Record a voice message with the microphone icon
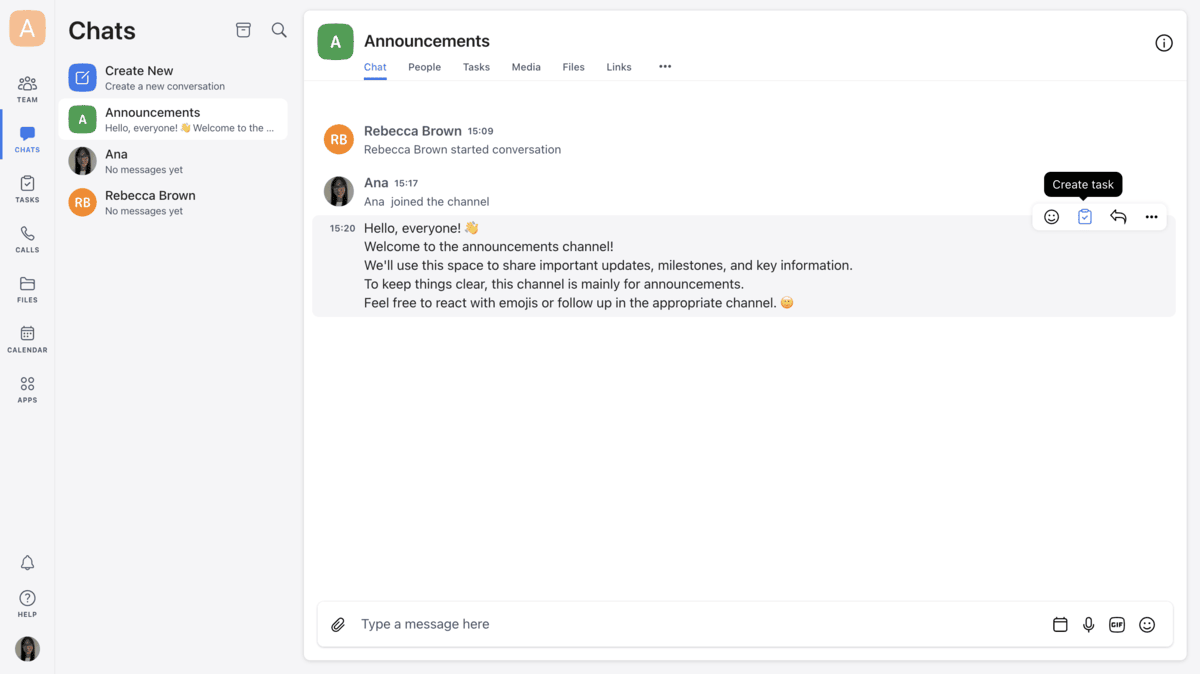The image size is (1200, 674). click(x=1088, y=624)
